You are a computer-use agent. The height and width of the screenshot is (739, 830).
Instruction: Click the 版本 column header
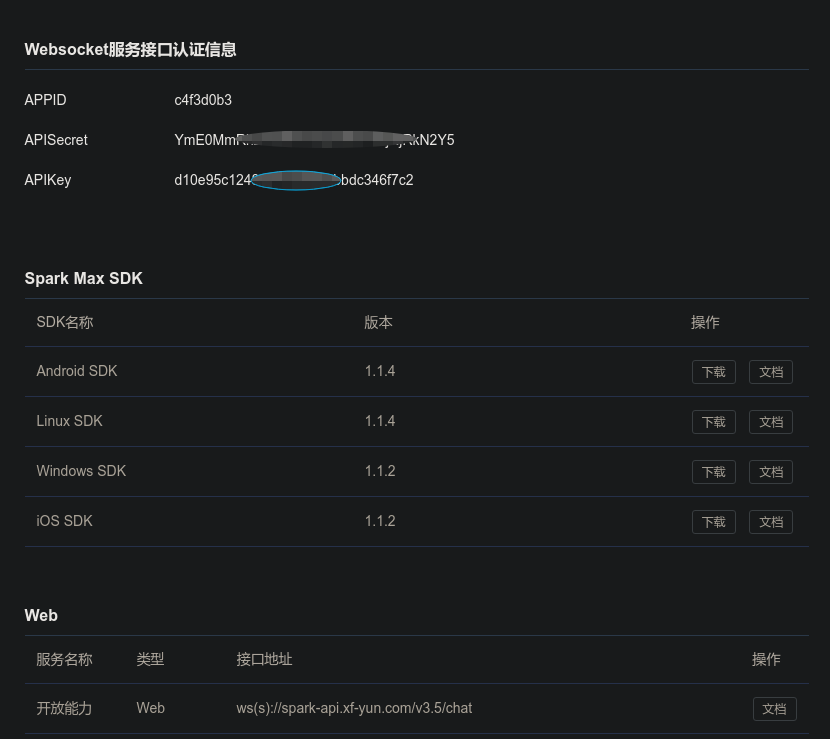click(x=378, y=322)
